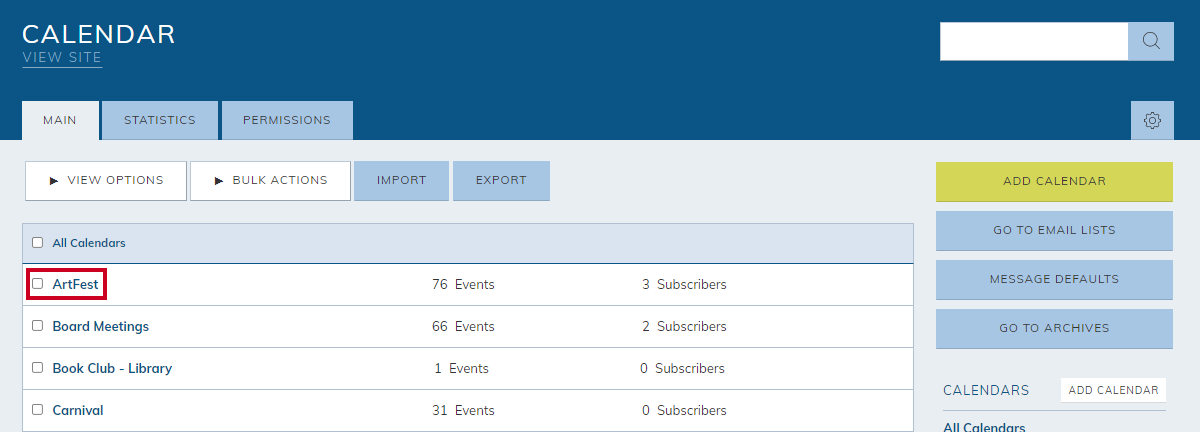Screen dimensions: 1200x432
Task: Go to the Permissions tab
Action: pos(287,120)
